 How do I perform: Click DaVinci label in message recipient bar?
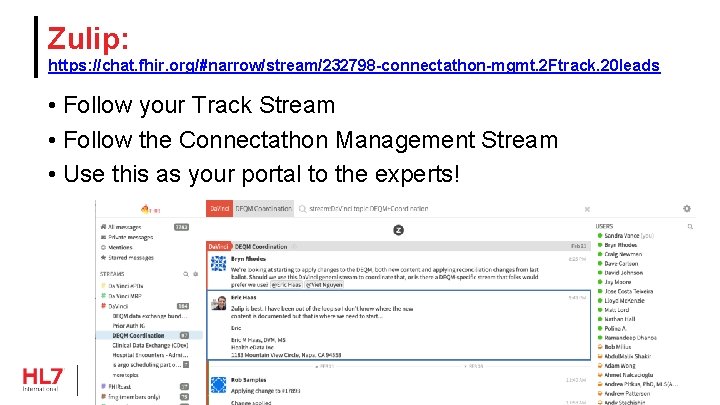click(x=219, y=247)
